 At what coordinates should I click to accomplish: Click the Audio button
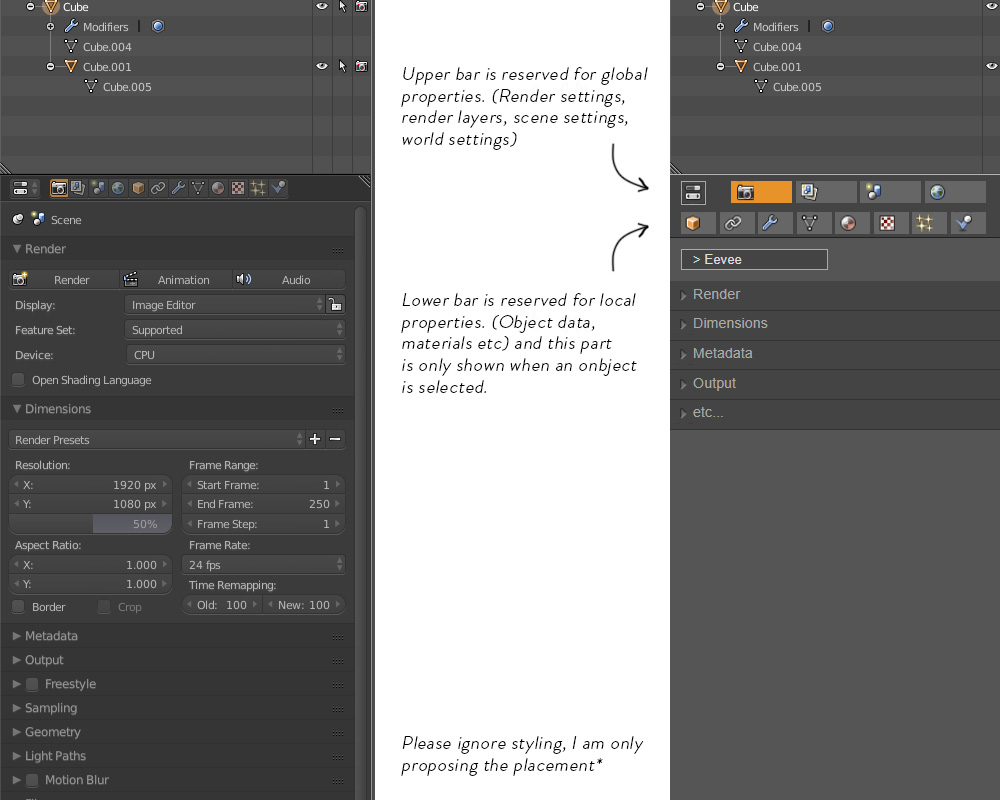[289, 279]
